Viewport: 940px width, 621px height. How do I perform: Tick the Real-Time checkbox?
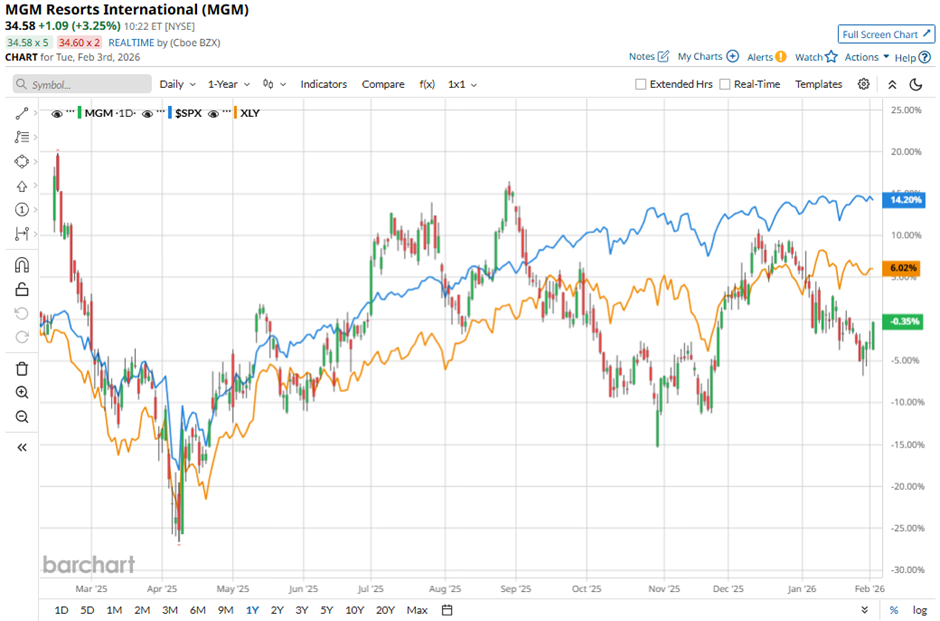point(725,85)
